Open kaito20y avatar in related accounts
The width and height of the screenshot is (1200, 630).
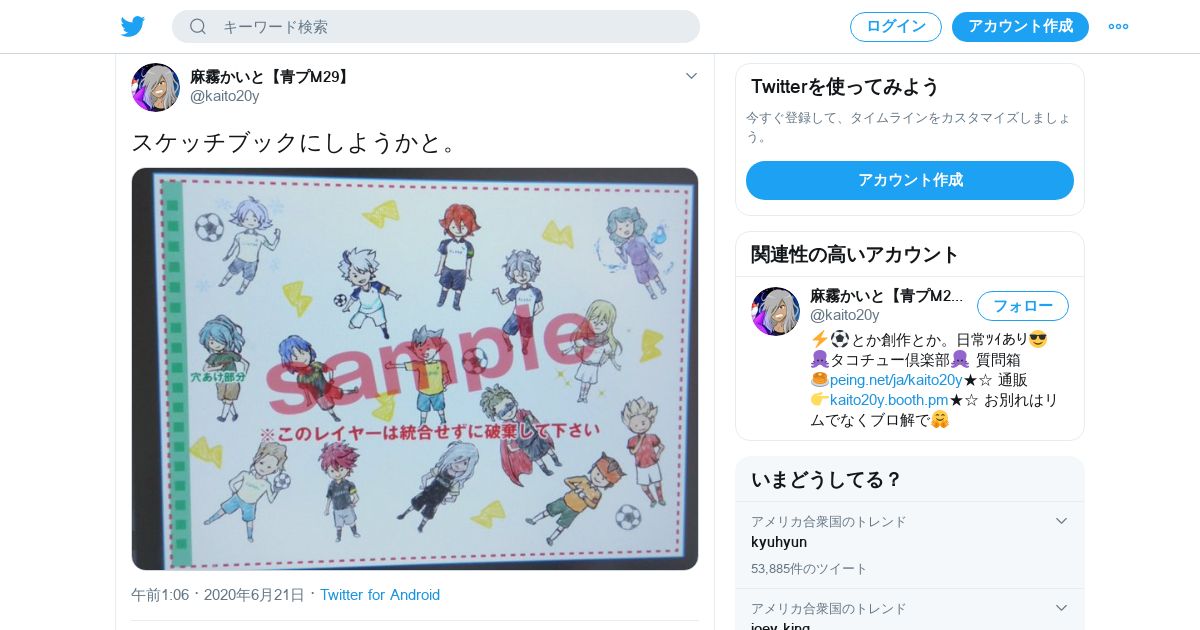pyautogui.click(x=776, y=311)
